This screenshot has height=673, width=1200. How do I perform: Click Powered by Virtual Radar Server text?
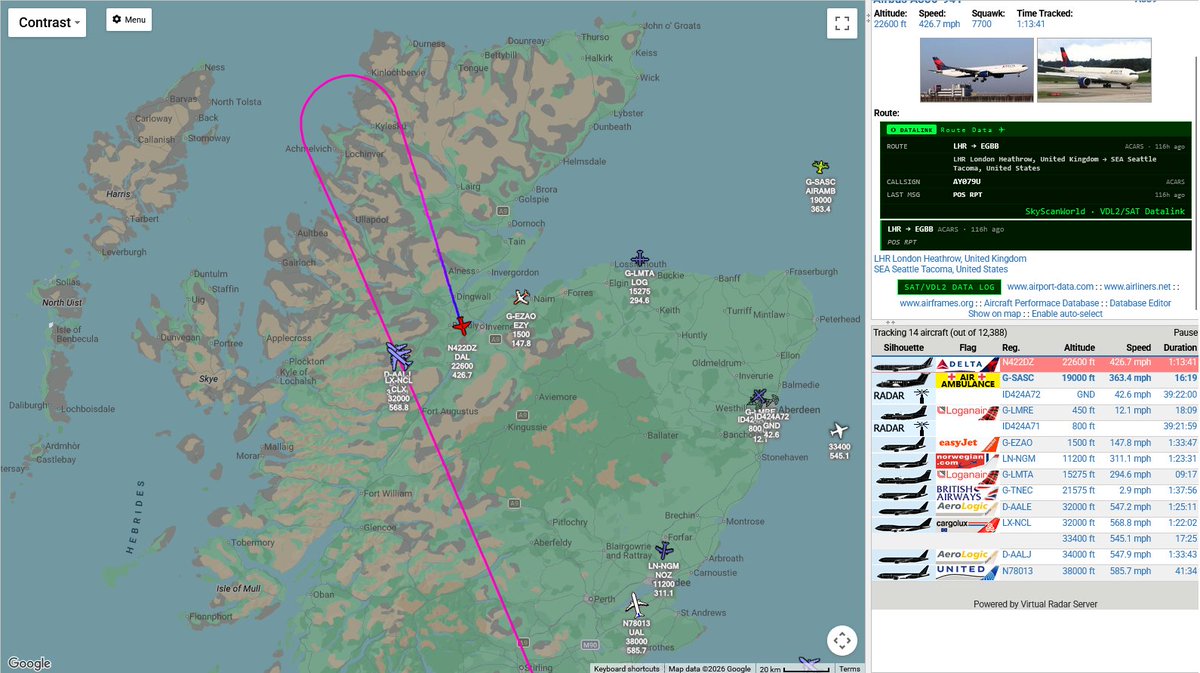(1035, 604)
